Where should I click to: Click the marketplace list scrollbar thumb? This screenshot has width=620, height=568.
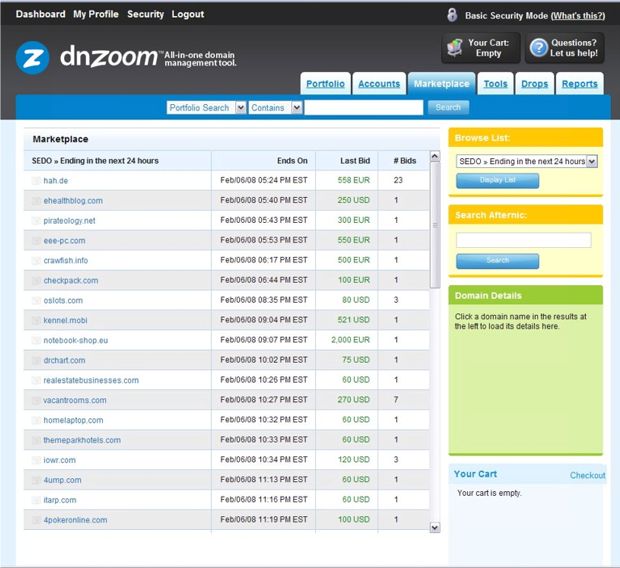[x=435, y=225]
